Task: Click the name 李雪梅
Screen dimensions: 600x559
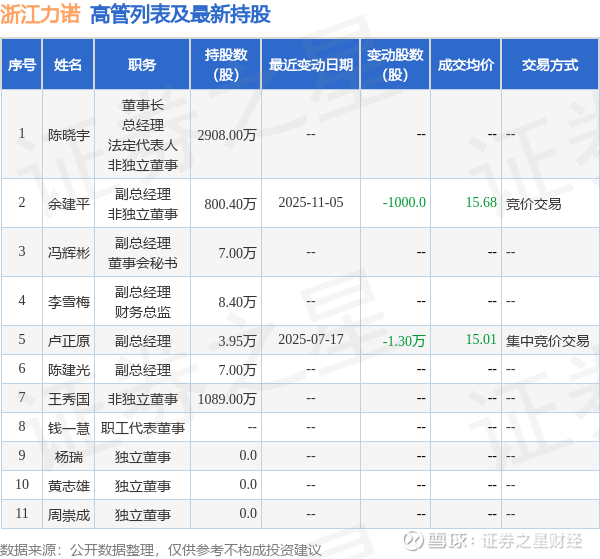Action: click(69, 302)
